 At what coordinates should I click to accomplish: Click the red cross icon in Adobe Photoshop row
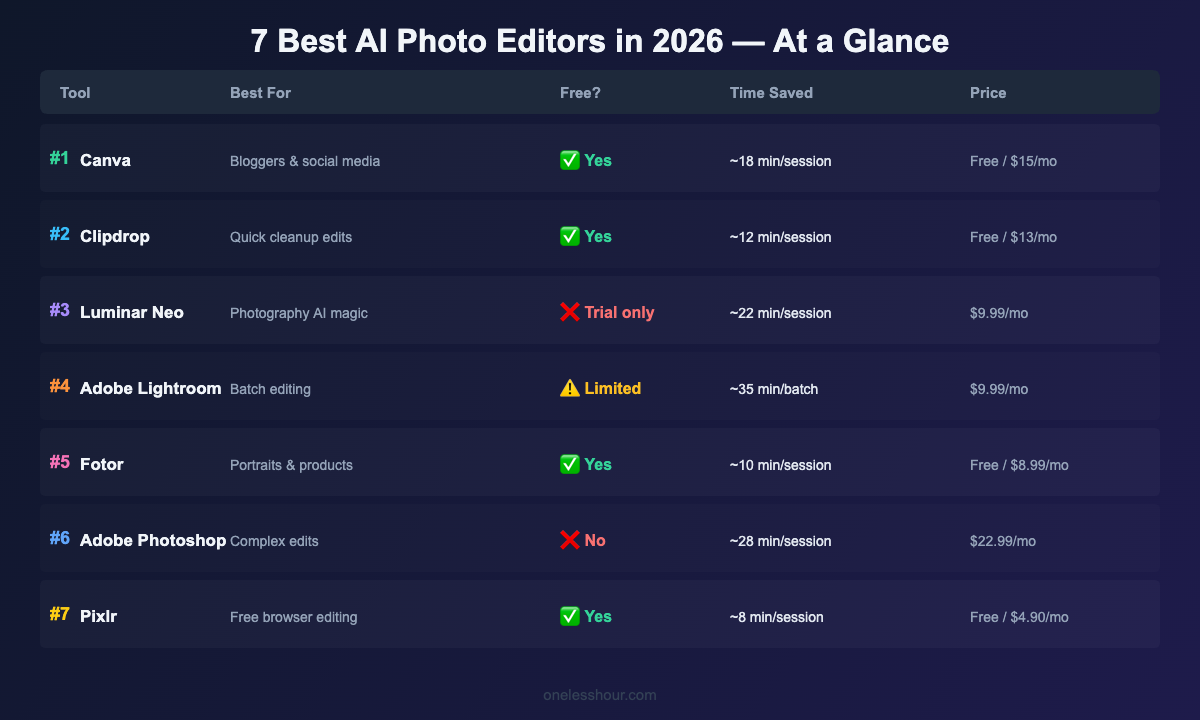coord(570,540)
